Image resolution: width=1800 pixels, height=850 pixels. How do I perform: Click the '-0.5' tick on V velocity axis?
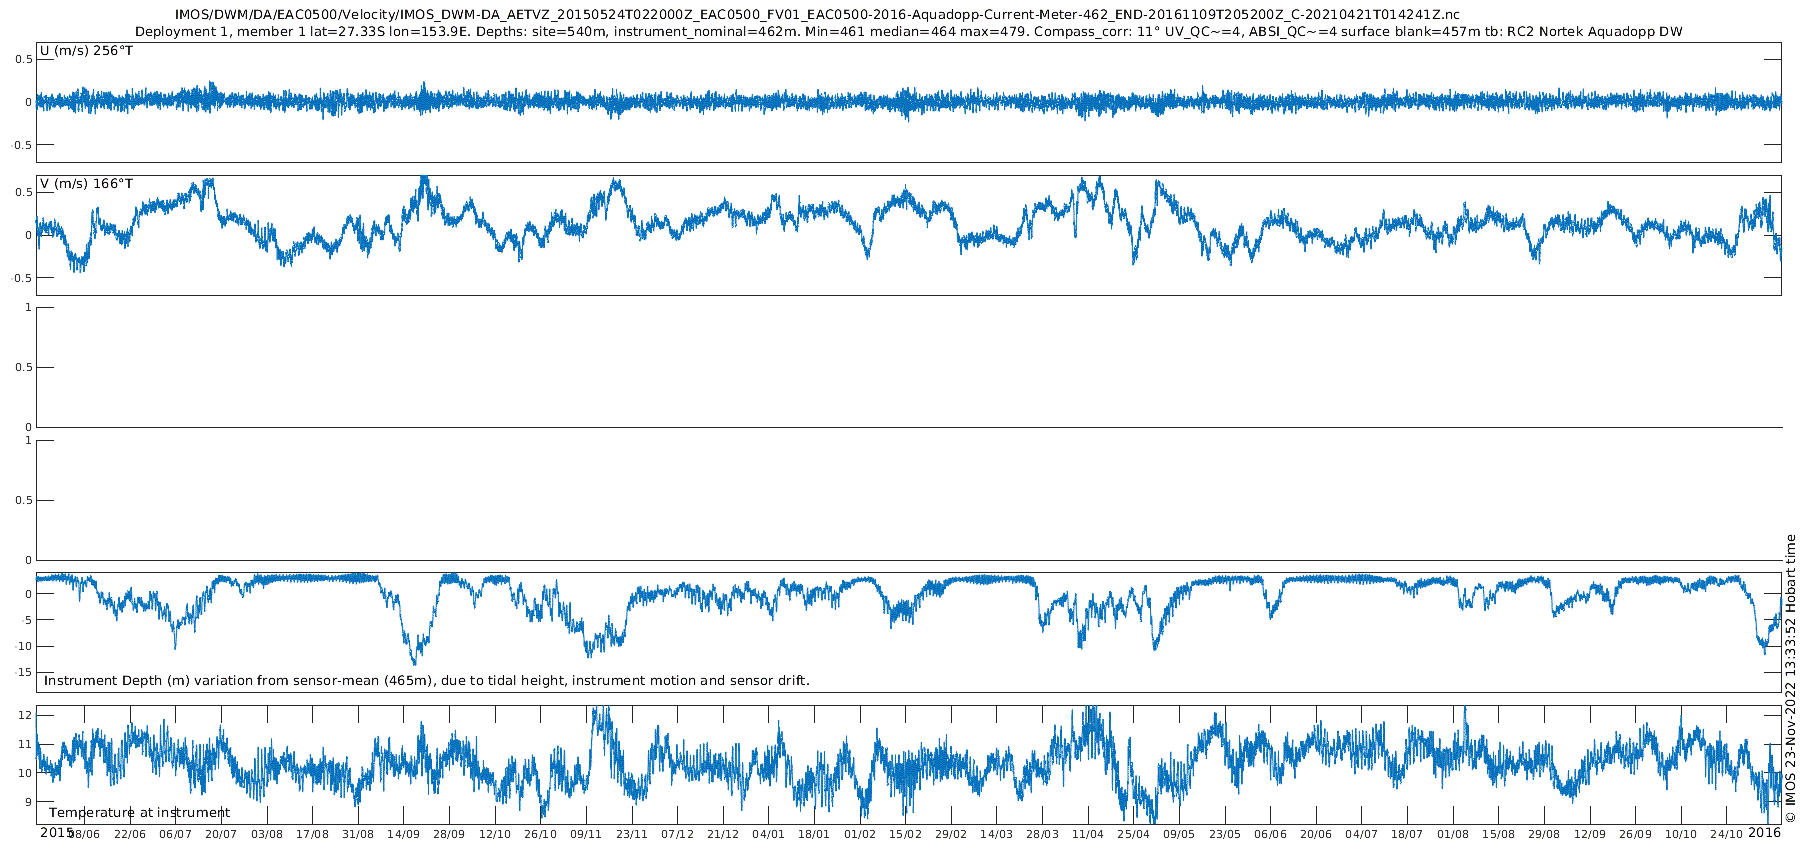22,279
